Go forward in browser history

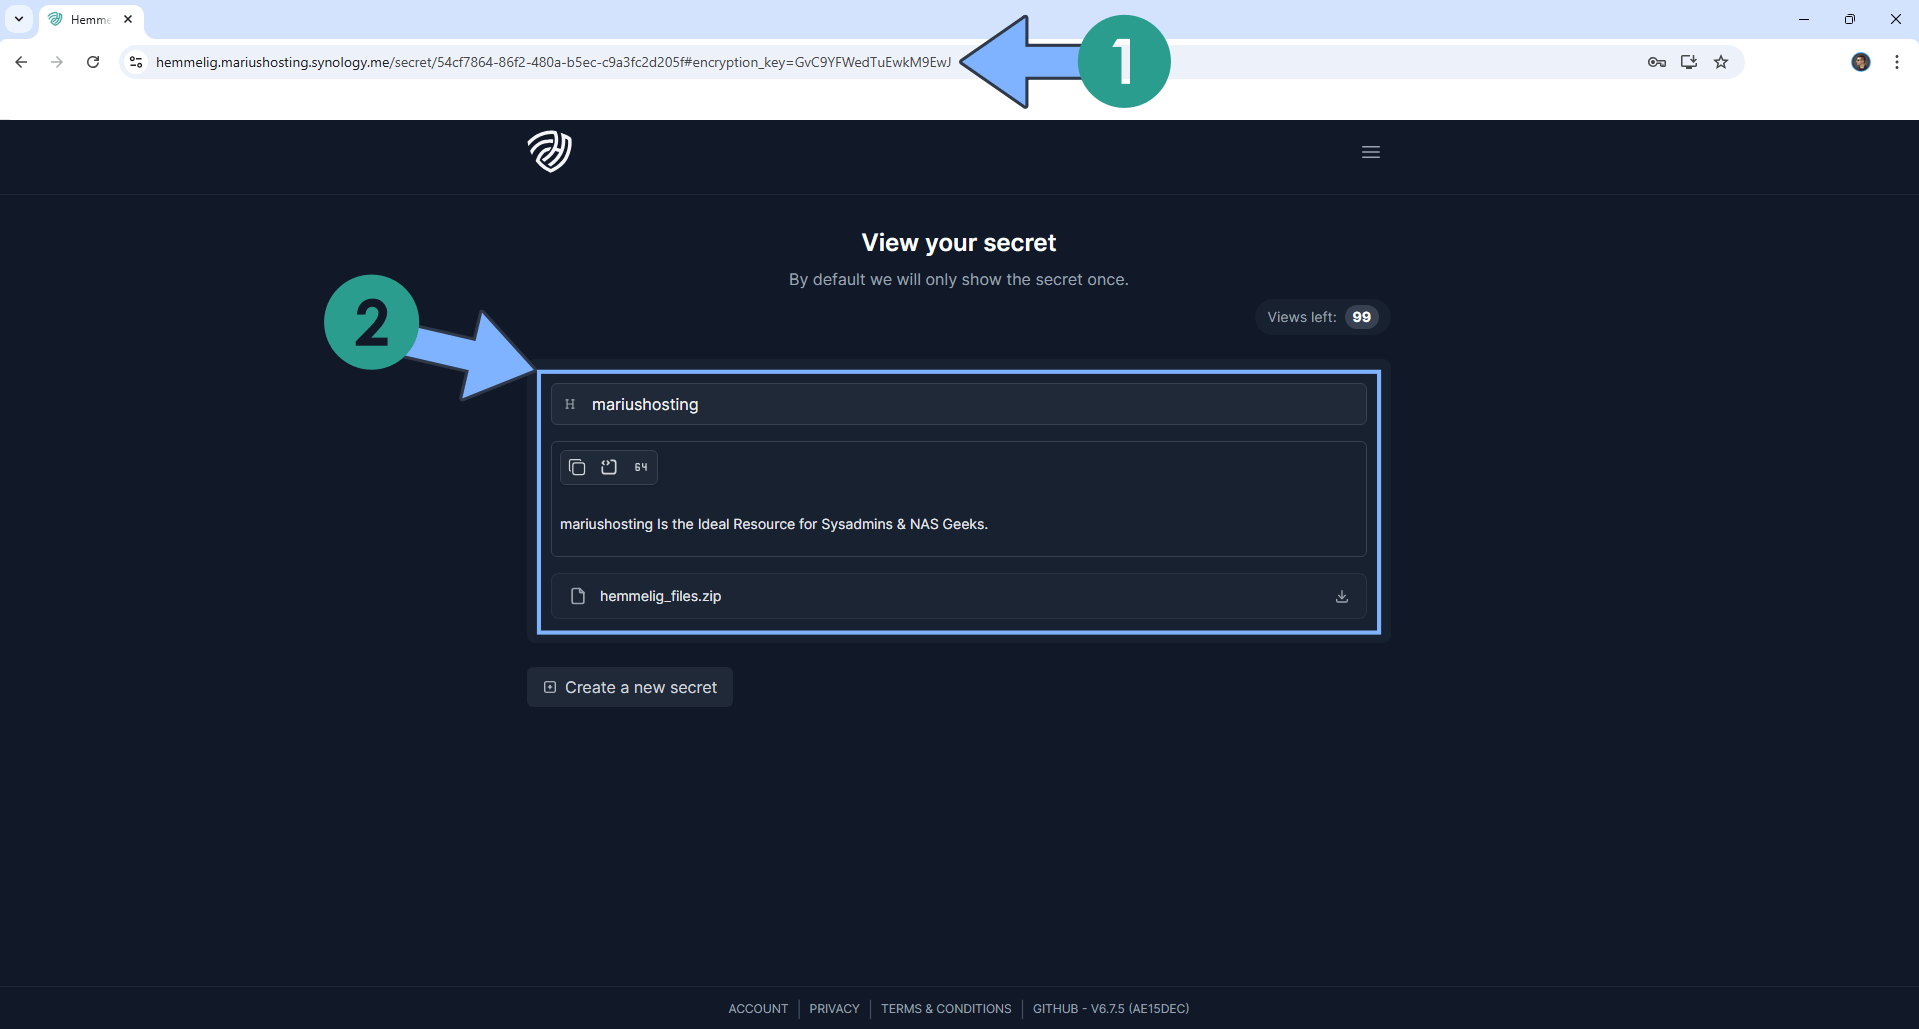(x=57, y=62)
